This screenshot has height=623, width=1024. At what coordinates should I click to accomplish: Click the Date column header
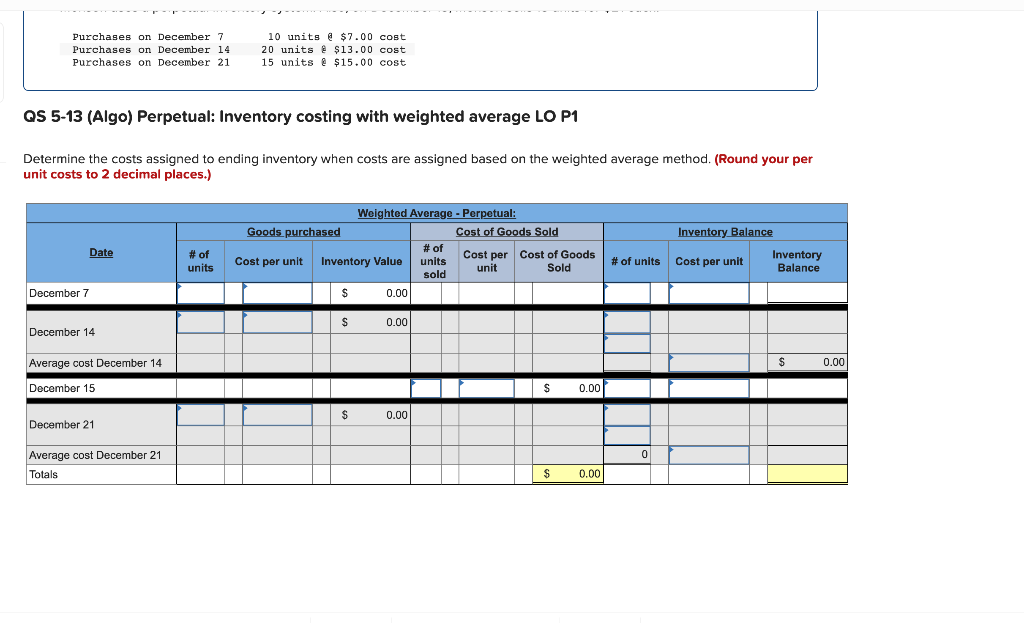[101, 253]
